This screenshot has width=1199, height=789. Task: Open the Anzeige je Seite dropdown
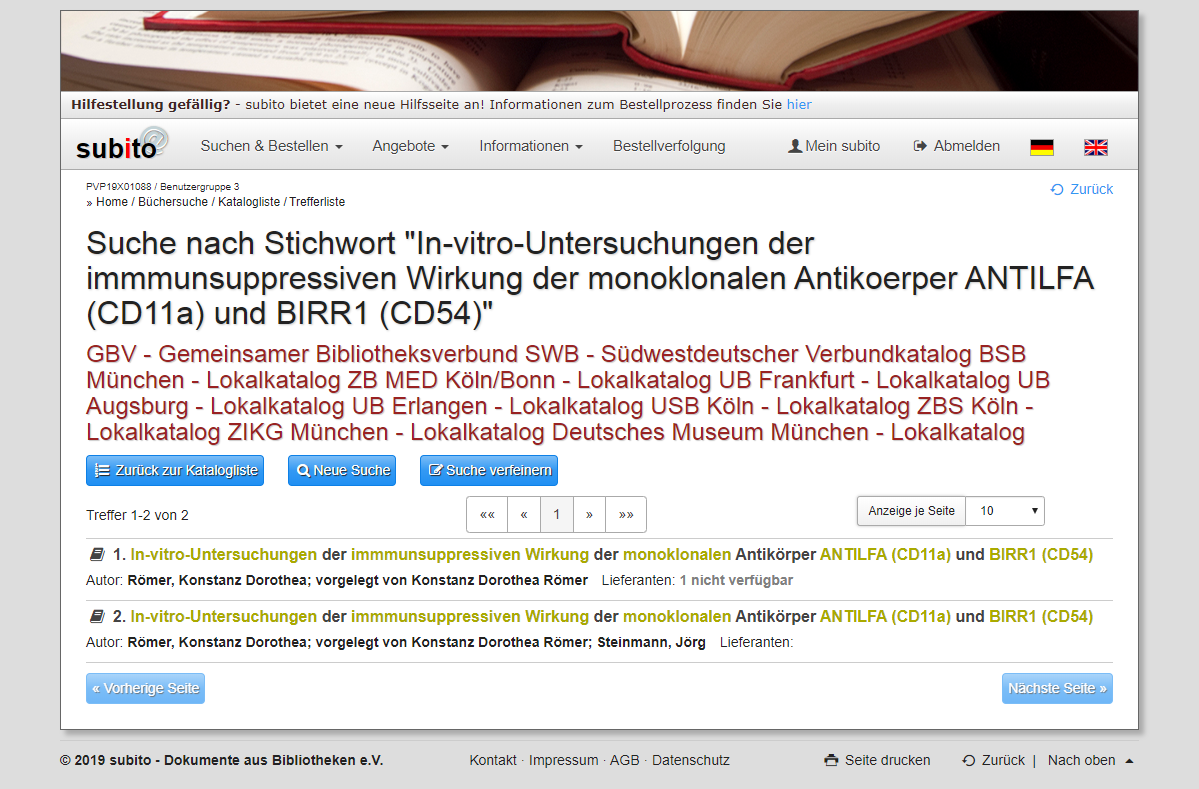tap(1005, 511)
